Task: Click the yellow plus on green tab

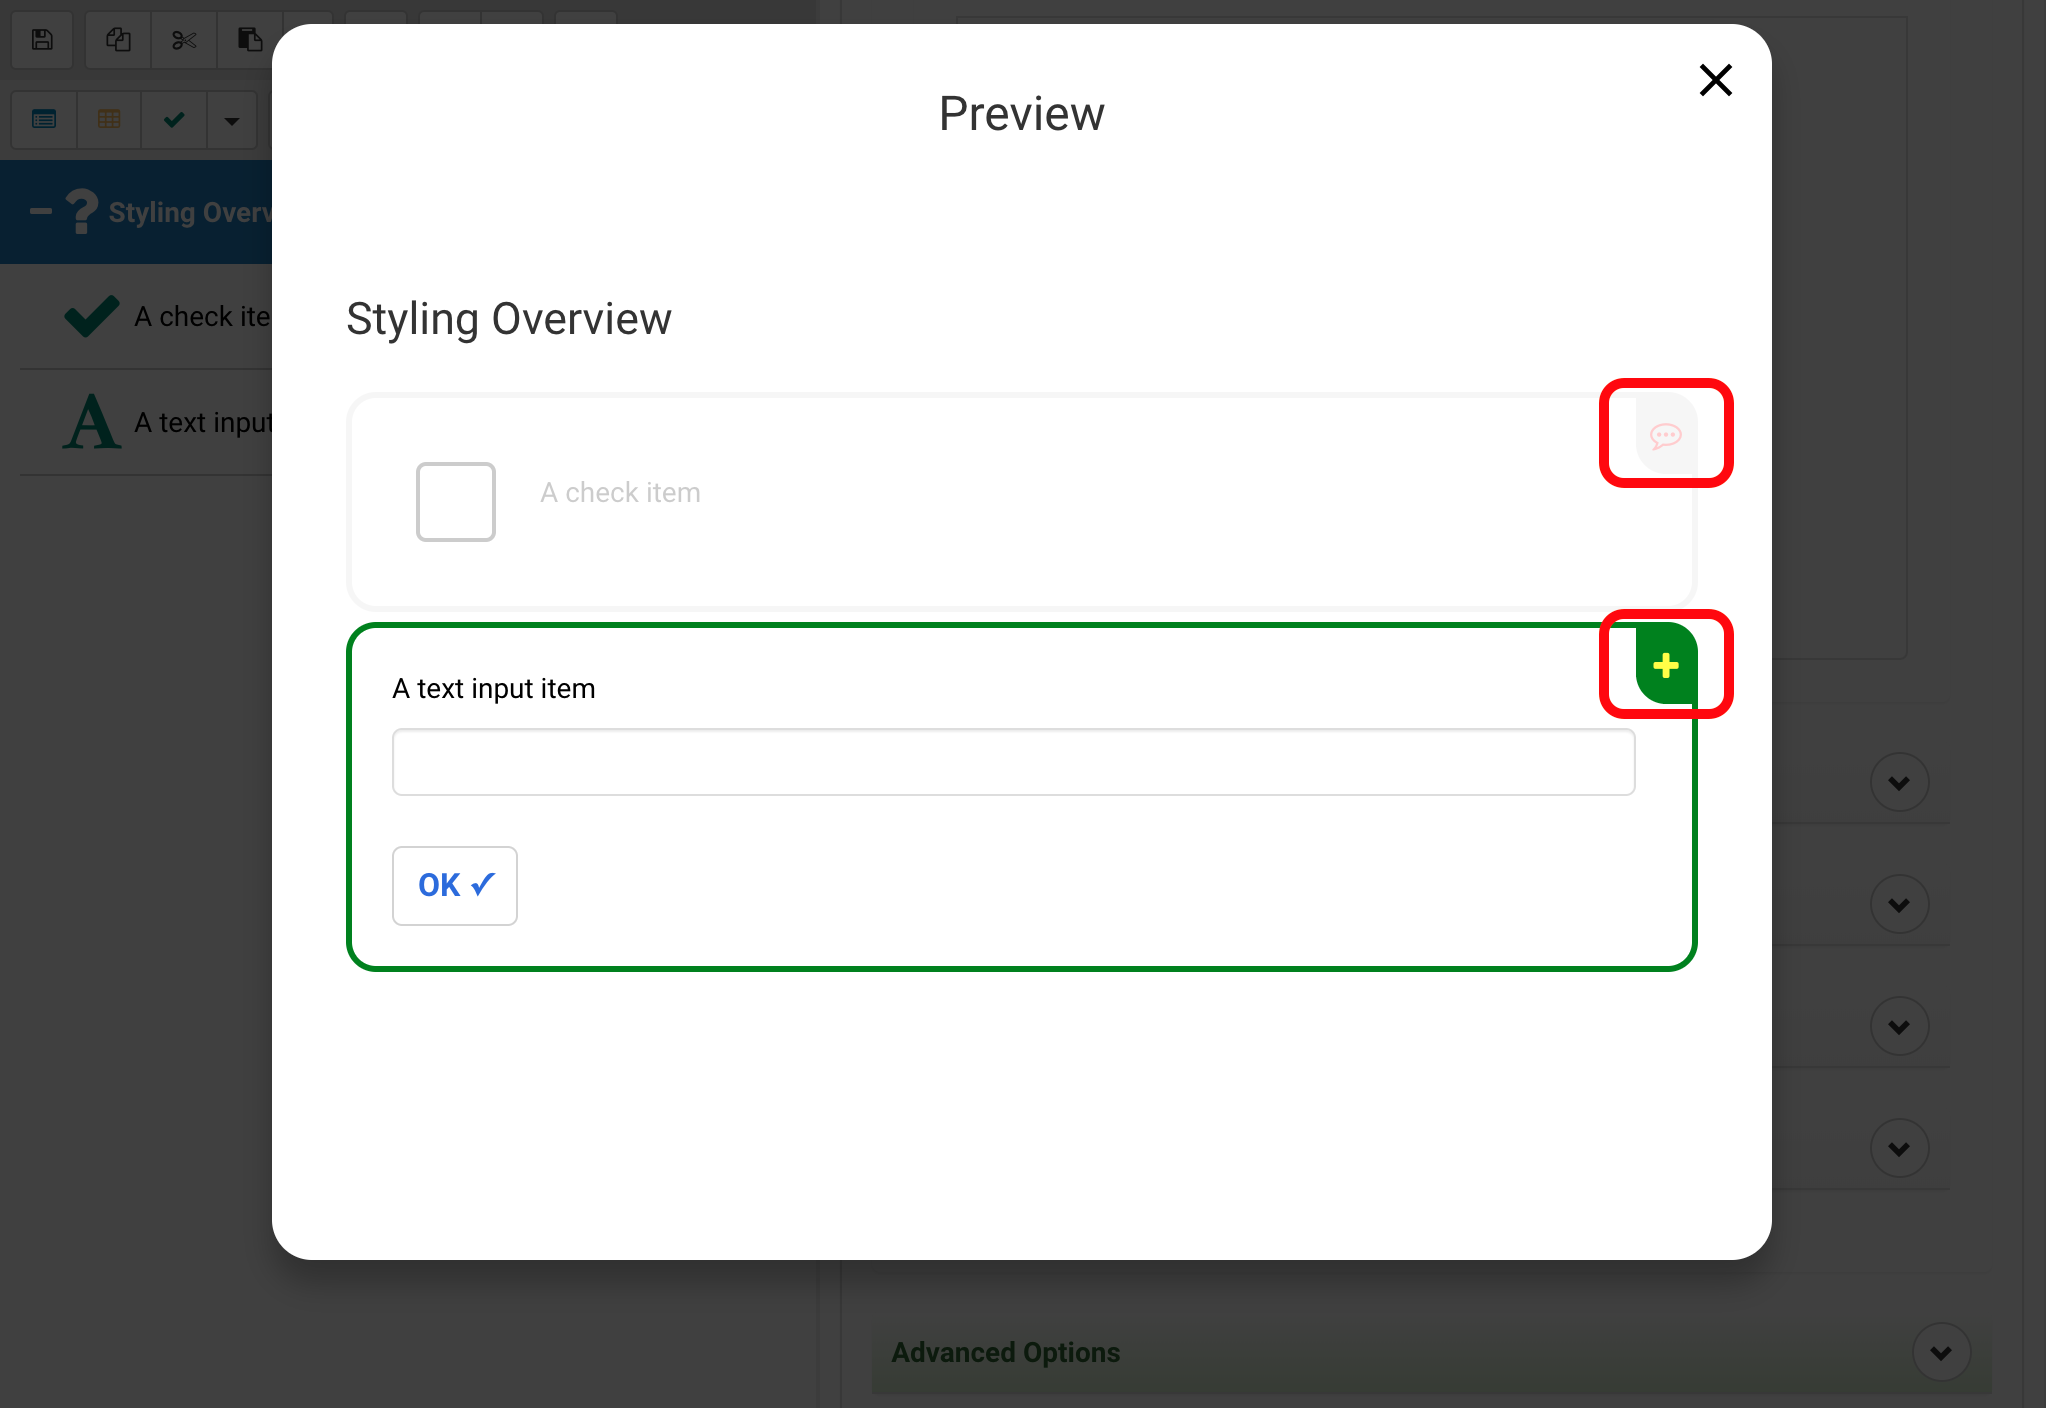Action: point(1665,665)
